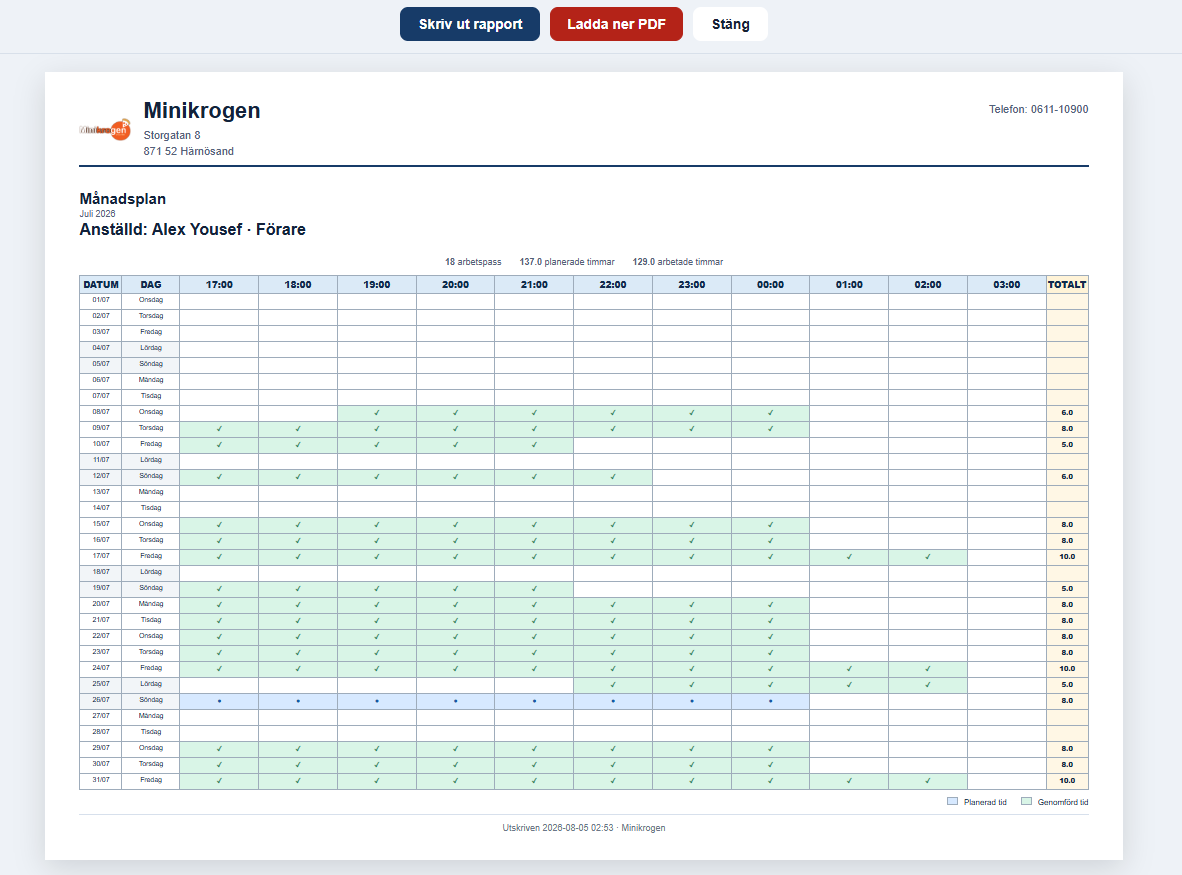Click checkmark at 19:00 on 08/07
The height and width of the screenshot is (875, 1182).
[377, 413]
